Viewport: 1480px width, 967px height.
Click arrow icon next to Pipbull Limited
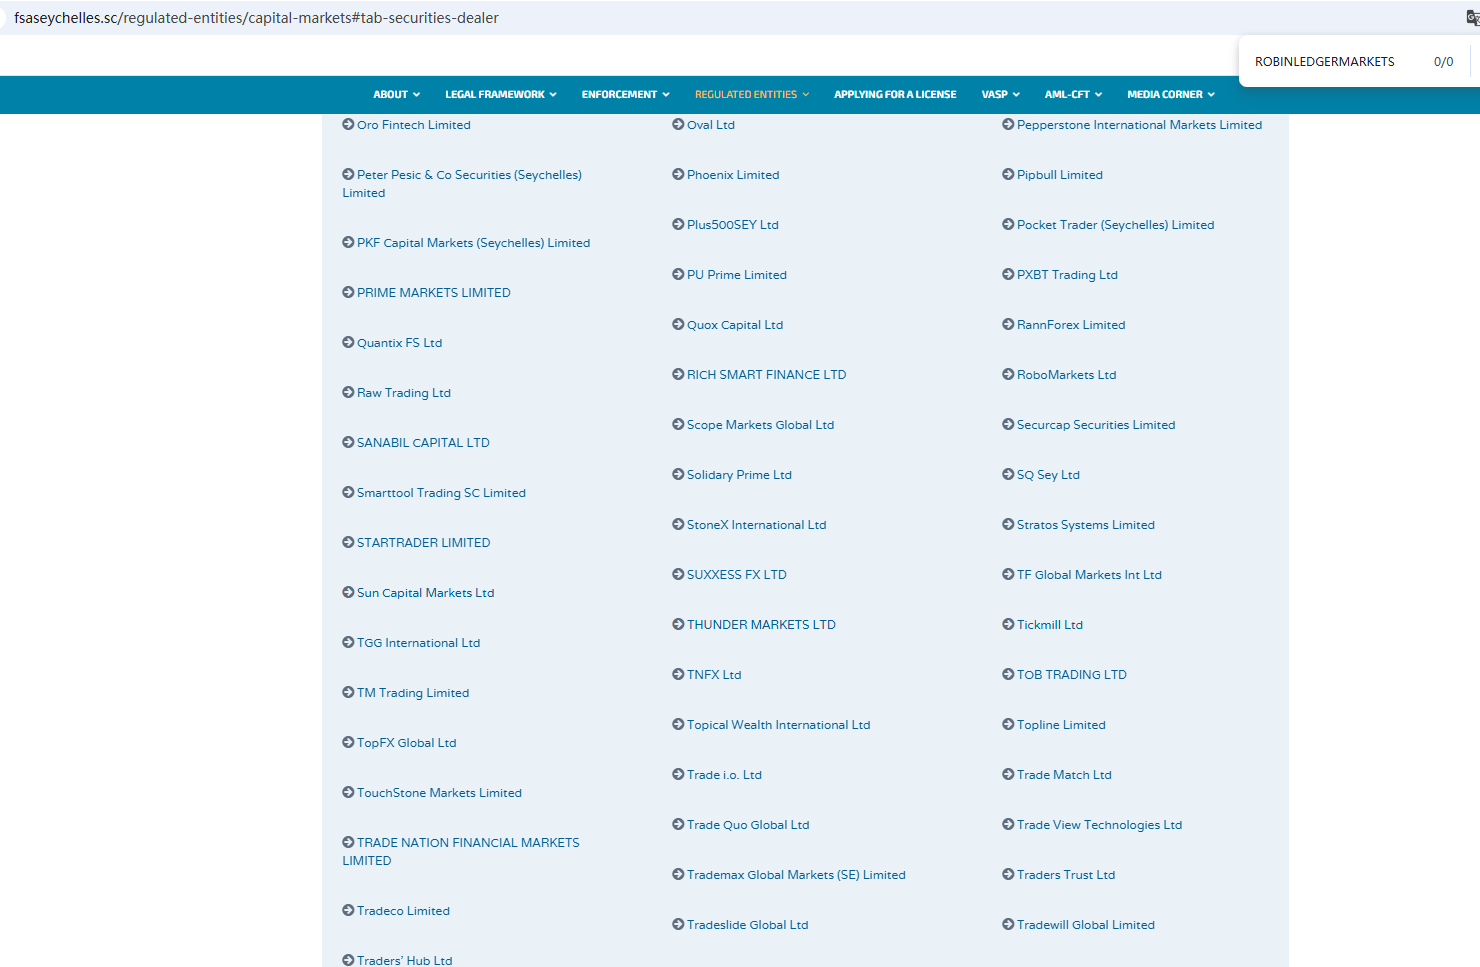1008,175
